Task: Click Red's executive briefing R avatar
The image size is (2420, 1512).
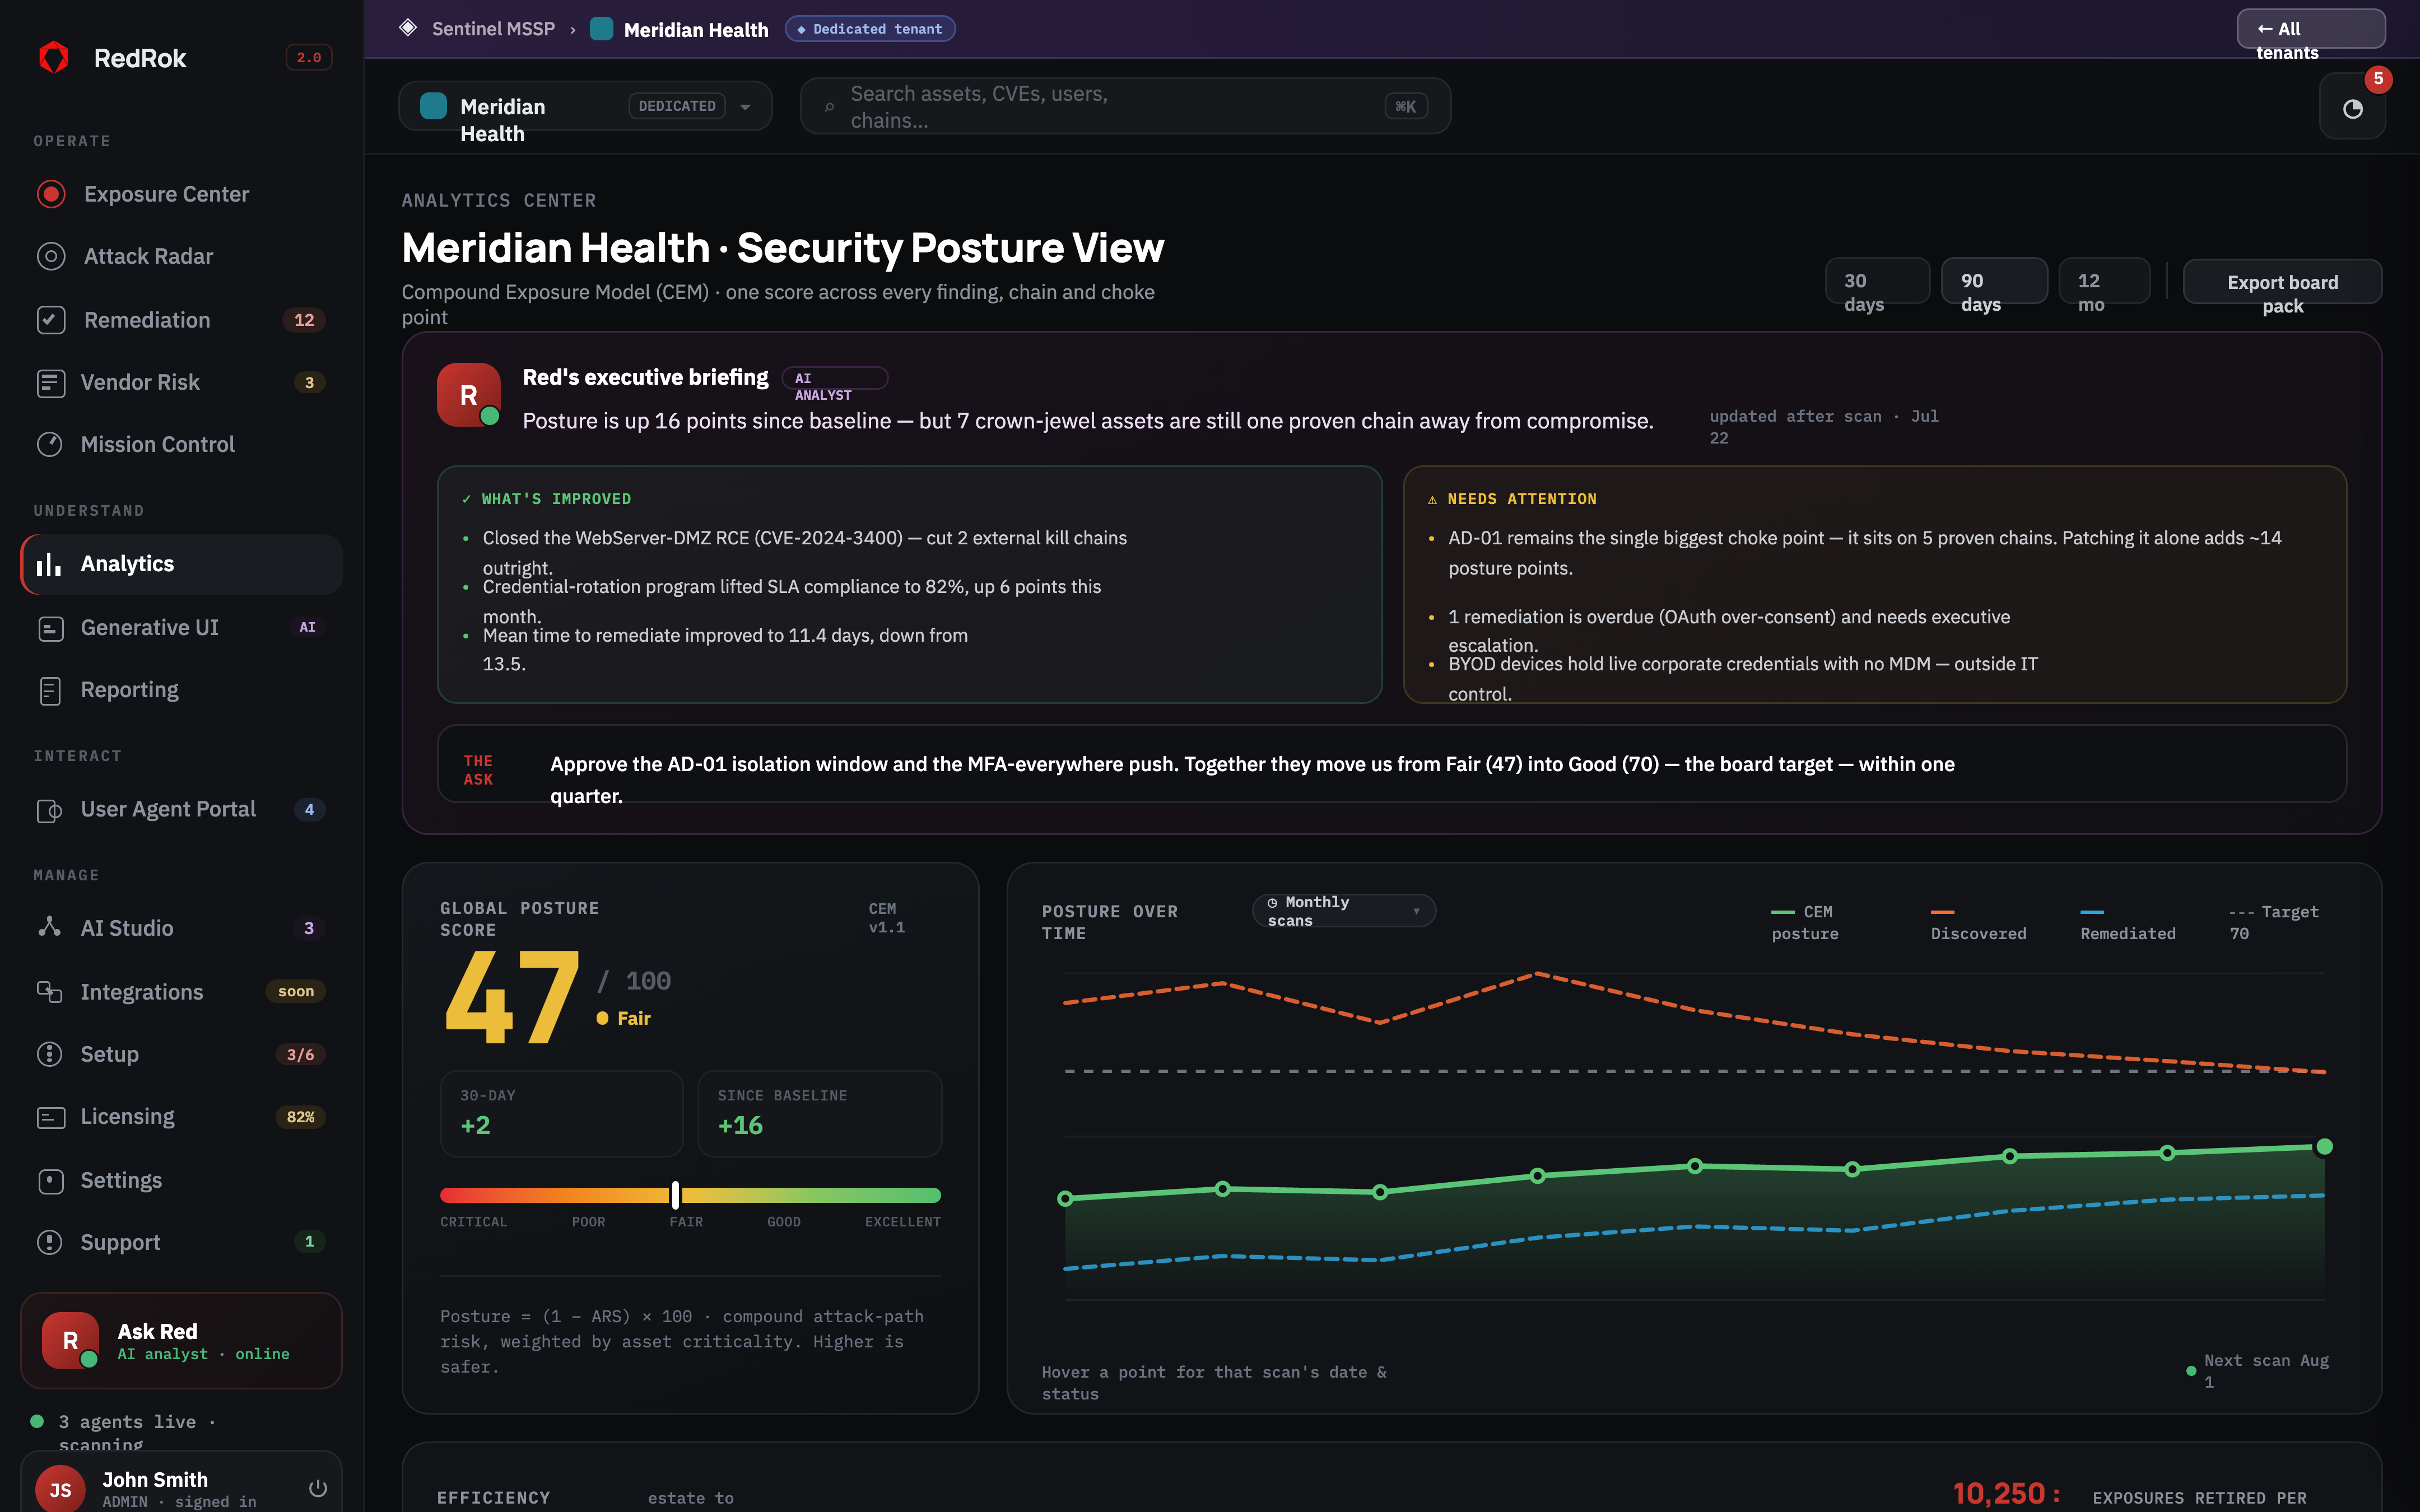Action: point(468,395)
